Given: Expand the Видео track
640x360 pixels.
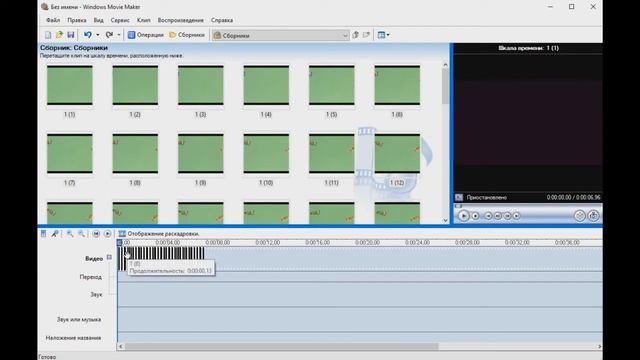Looking at the screenshot, I should coord(109,257).
